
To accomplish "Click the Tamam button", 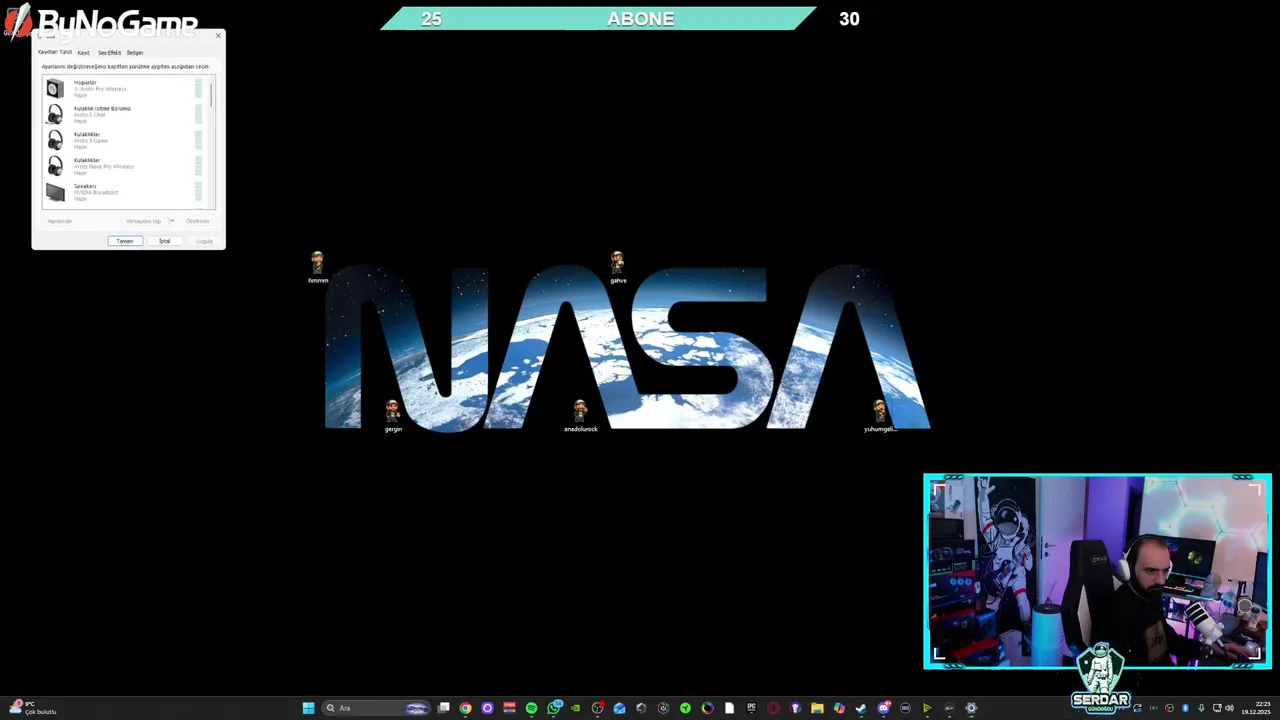I will pos(125,241).
